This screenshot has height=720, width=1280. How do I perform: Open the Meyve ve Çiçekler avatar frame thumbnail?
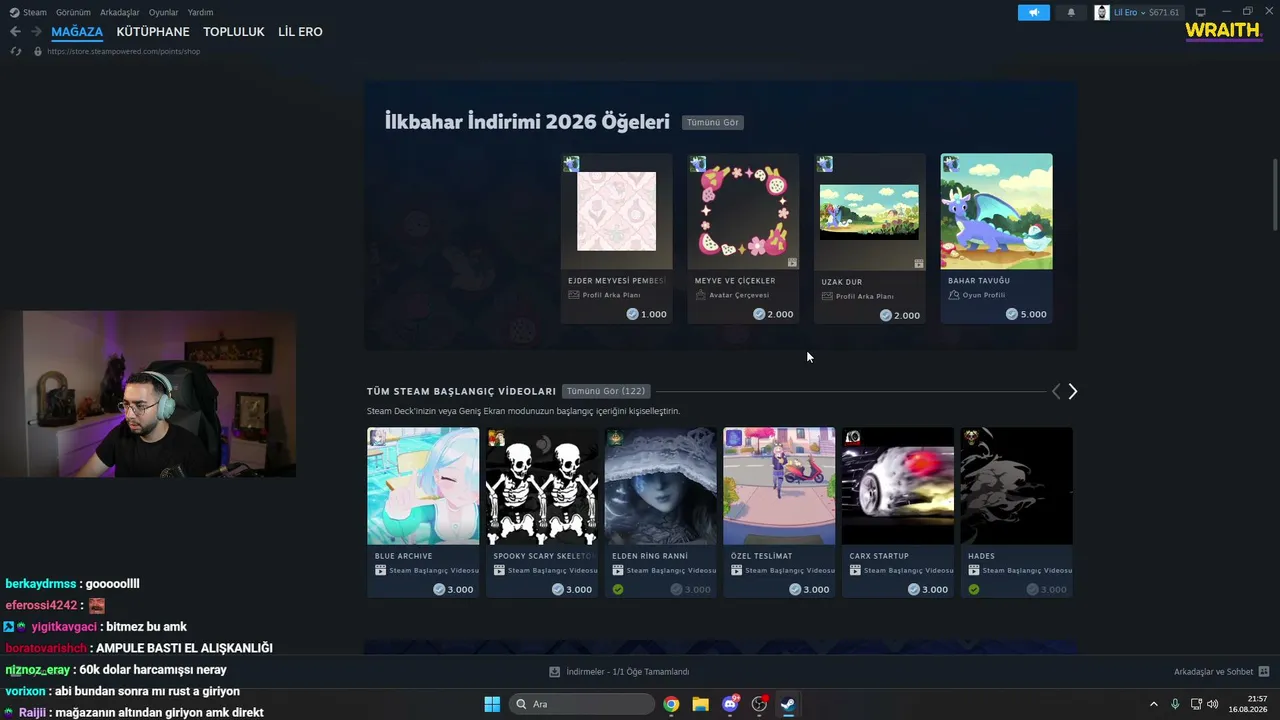[x=743, y=211]
